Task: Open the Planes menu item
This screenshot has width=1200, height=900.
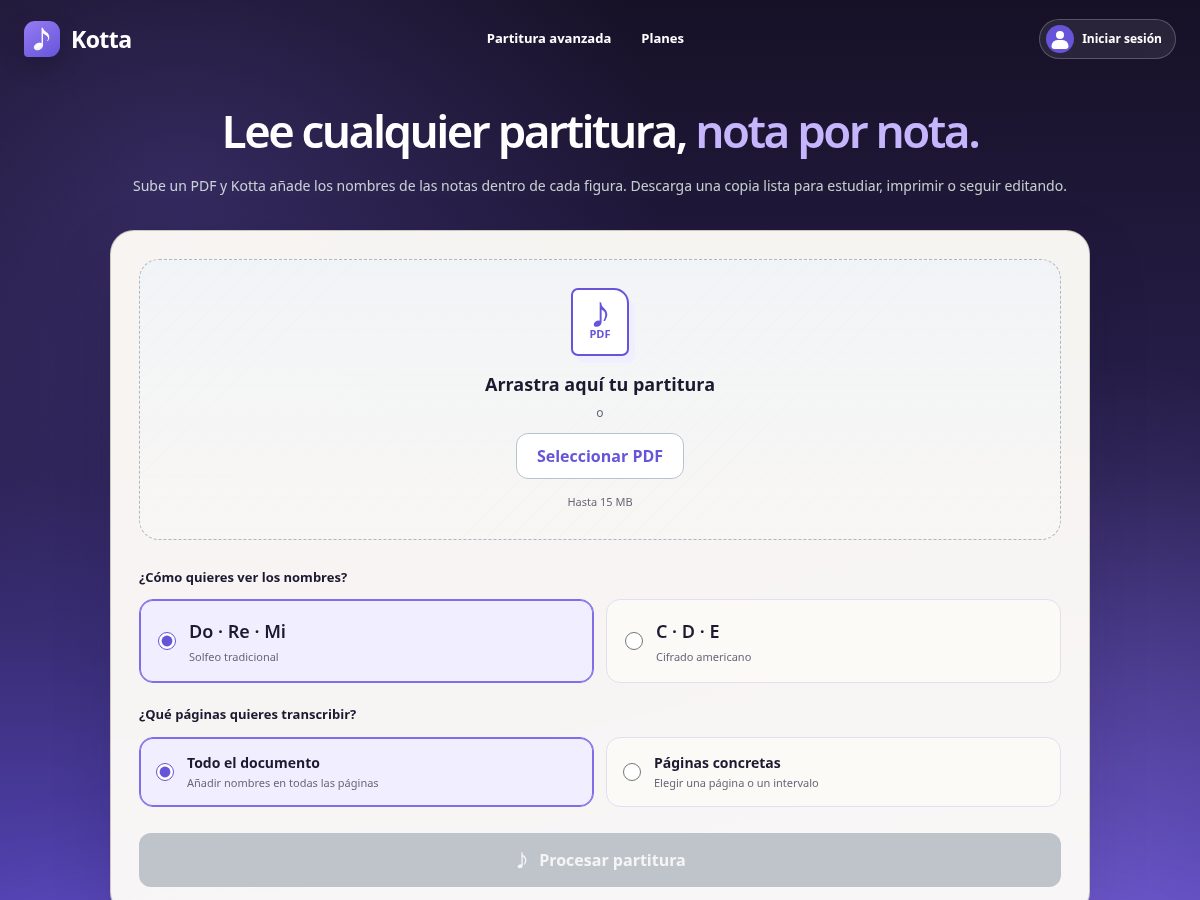Action: (662, 39)
